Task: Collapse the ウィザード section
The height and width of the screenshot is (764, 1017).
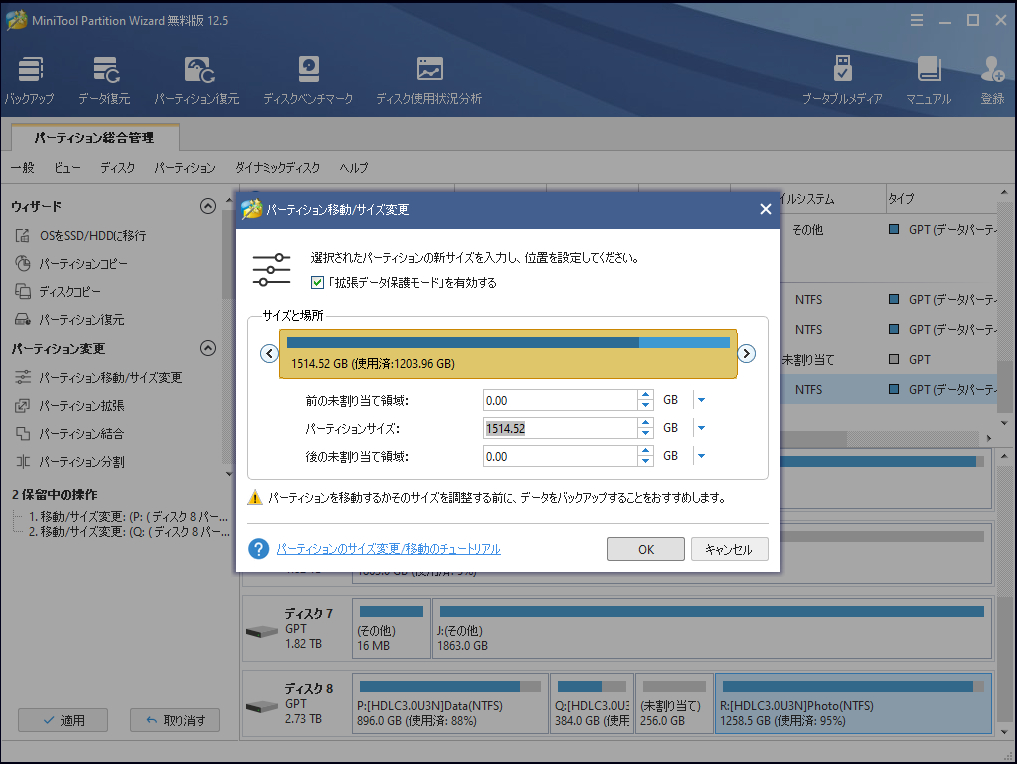Action: click(x=208, y=206)
